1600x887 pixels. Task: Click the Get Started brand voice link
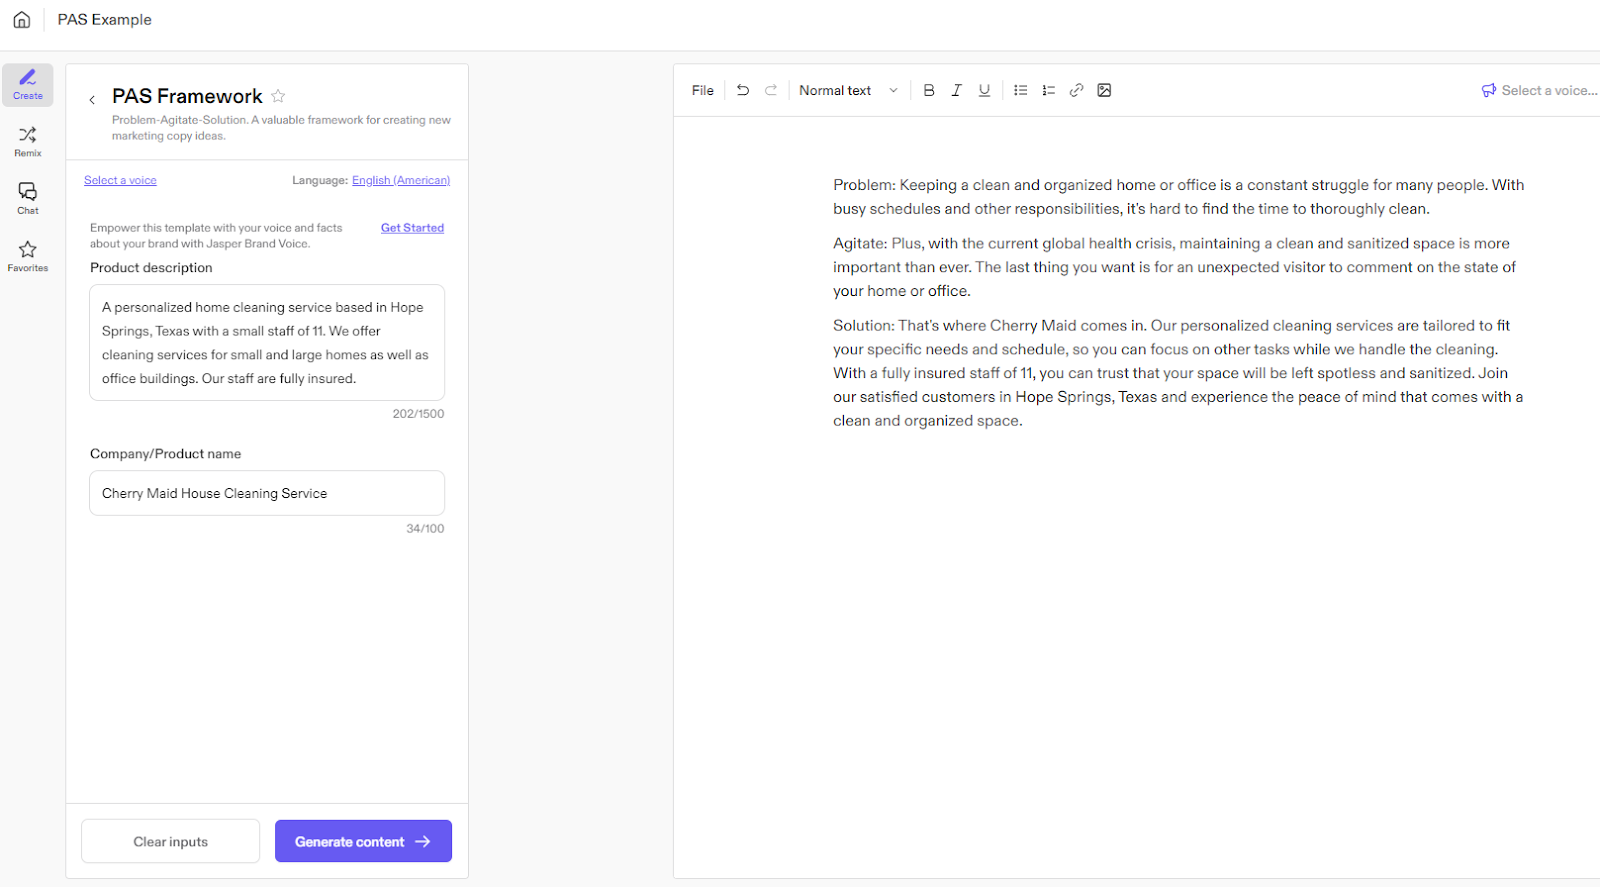pyautogui.click(x=412, y=228)
